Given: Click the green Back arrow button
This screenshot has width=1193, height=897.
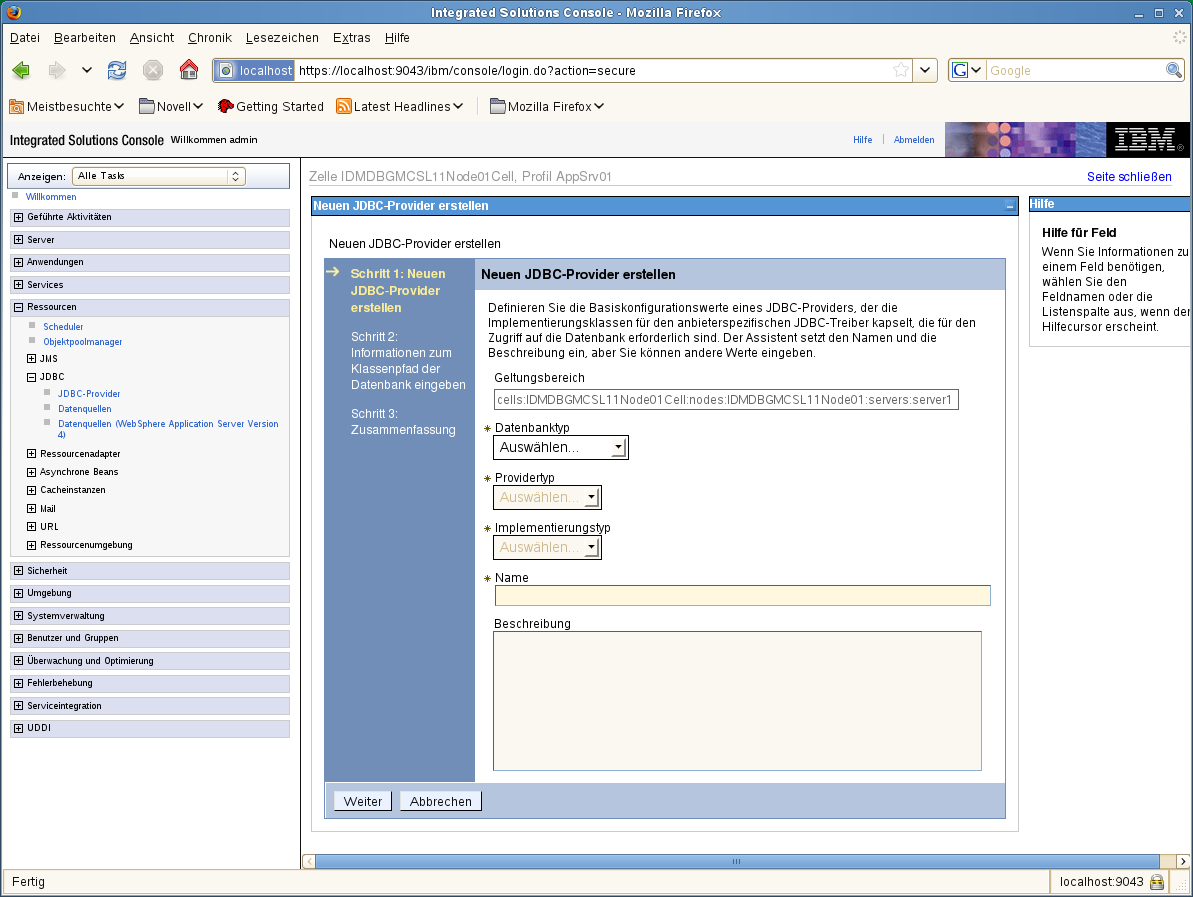Looking at the screenshot, I should pos(21,71).
